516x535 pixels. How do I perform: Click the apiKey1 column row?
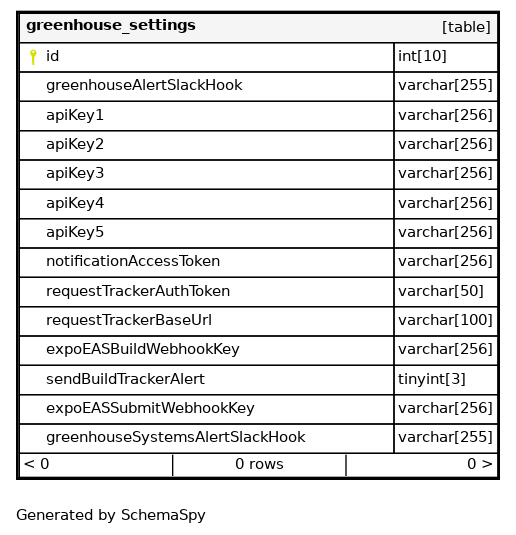pyautogui.click(x=207, y=116)
